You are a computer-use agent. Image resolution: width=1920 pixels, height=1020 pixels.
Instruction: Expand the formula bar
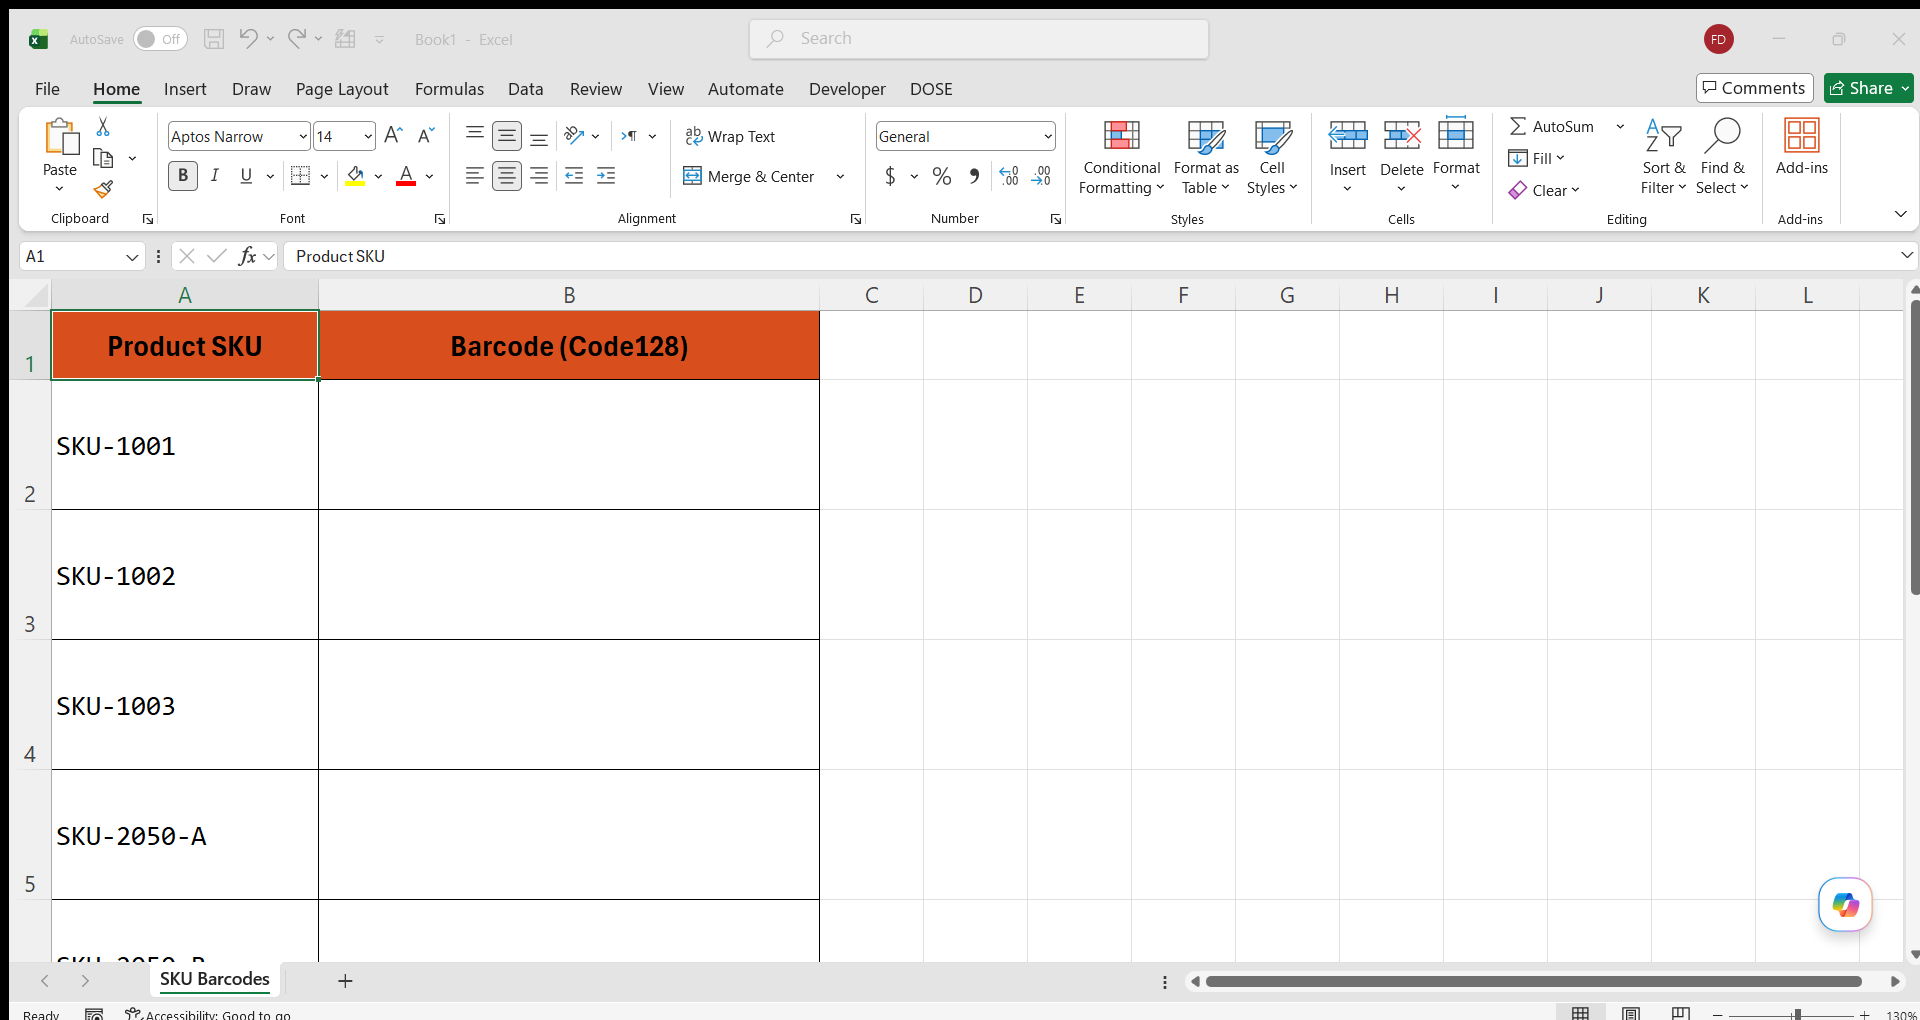tap(1906, 256)
